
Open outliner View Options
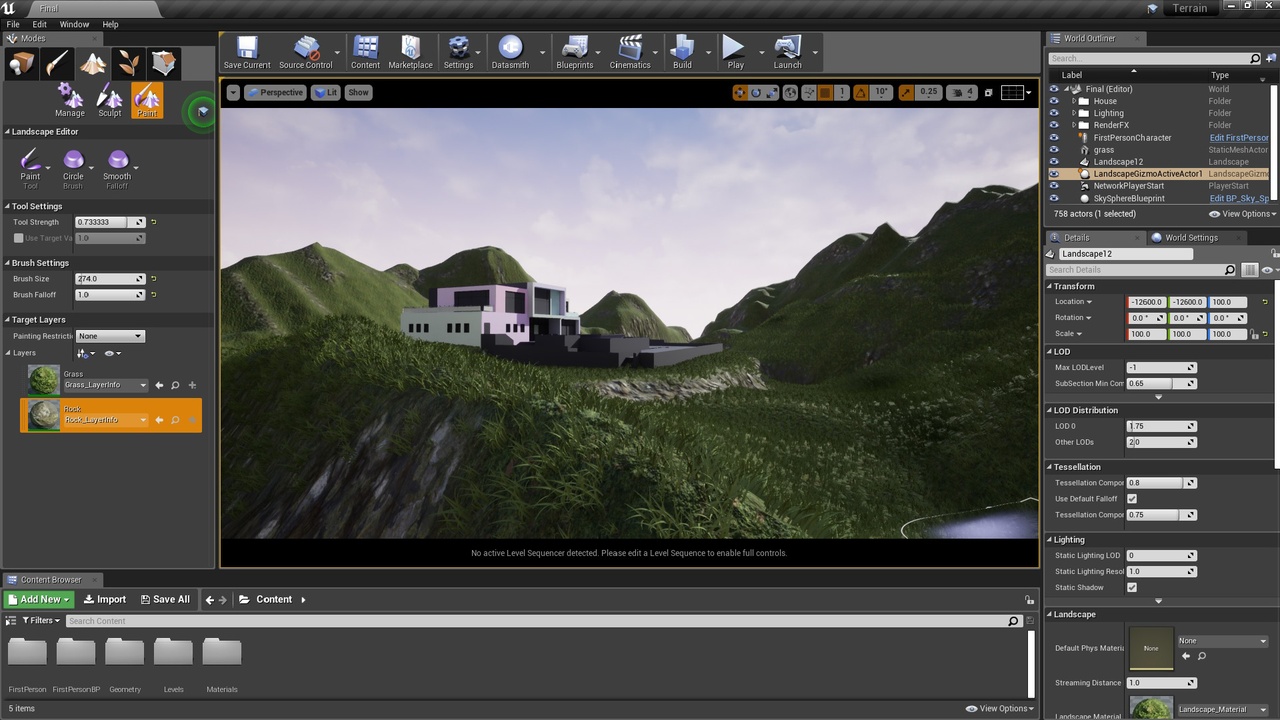click(x=1242, y=214)
